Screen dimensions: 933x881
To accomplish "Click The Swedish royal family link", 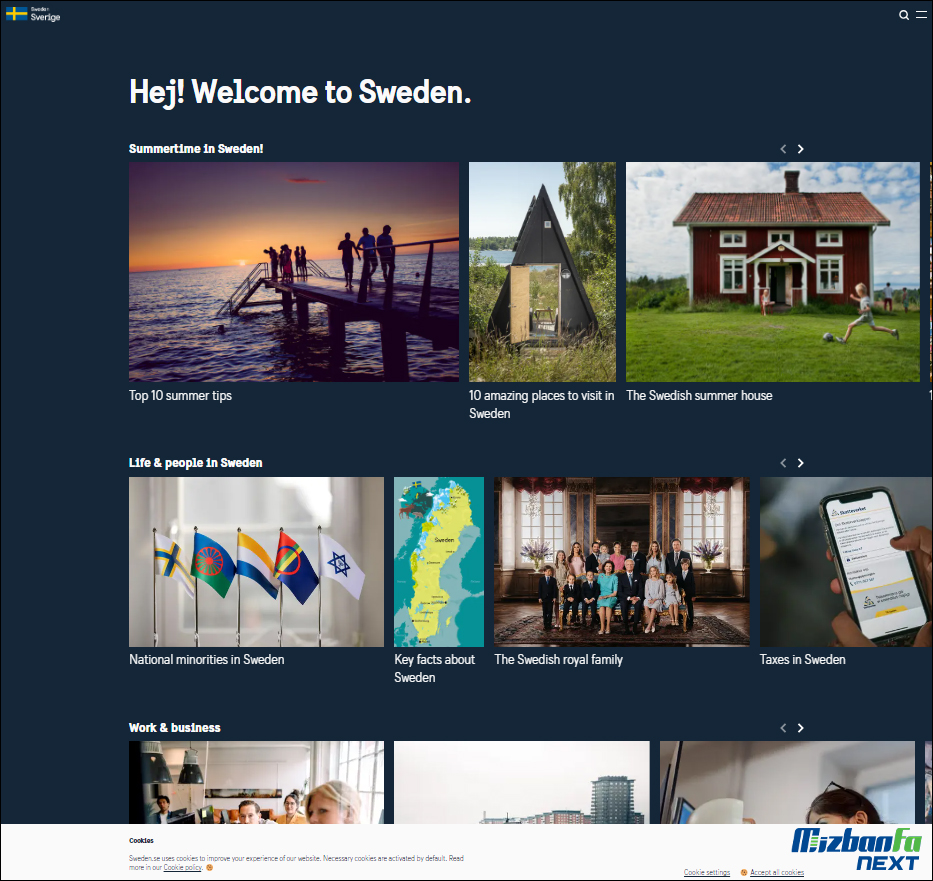I will point(558,660).
